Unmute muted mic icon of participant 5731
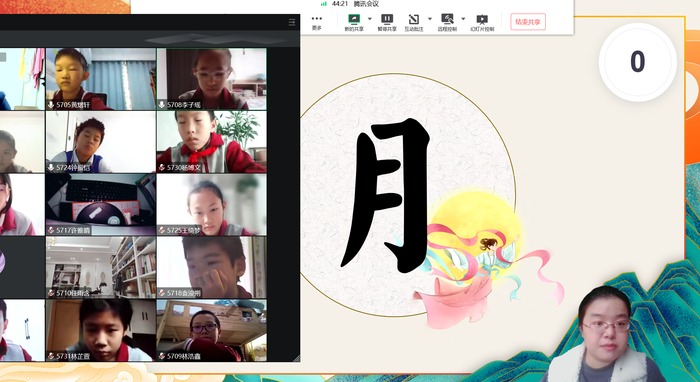Screen dimensions: 700x382 click(51, 356)
